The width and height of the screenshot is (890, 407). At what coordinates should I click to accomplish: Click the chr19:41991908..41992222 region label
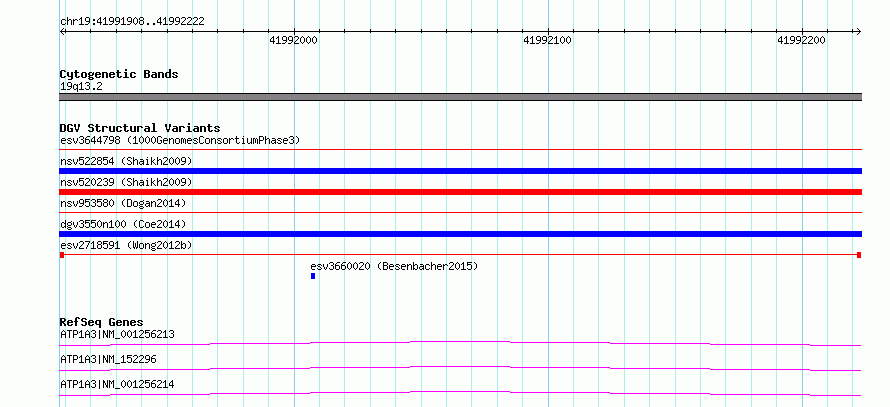[x=132, y=22]
